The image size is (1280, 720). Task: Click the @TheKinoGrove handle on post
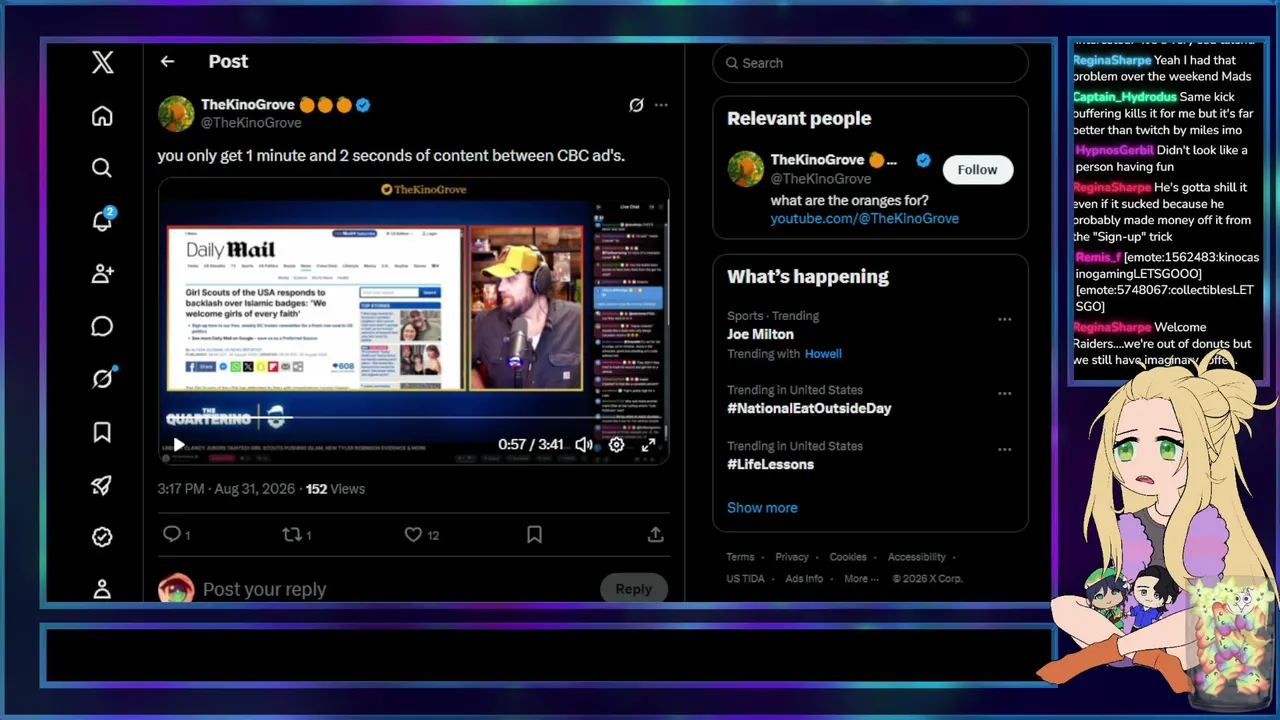[251, 122]
